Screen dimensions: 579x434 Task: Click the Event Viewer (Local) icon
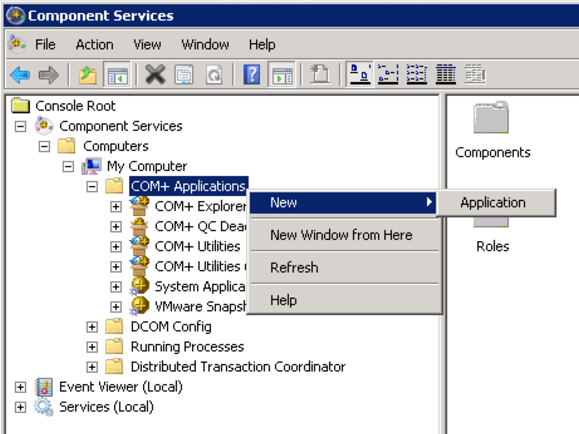[x=44, y=387]
